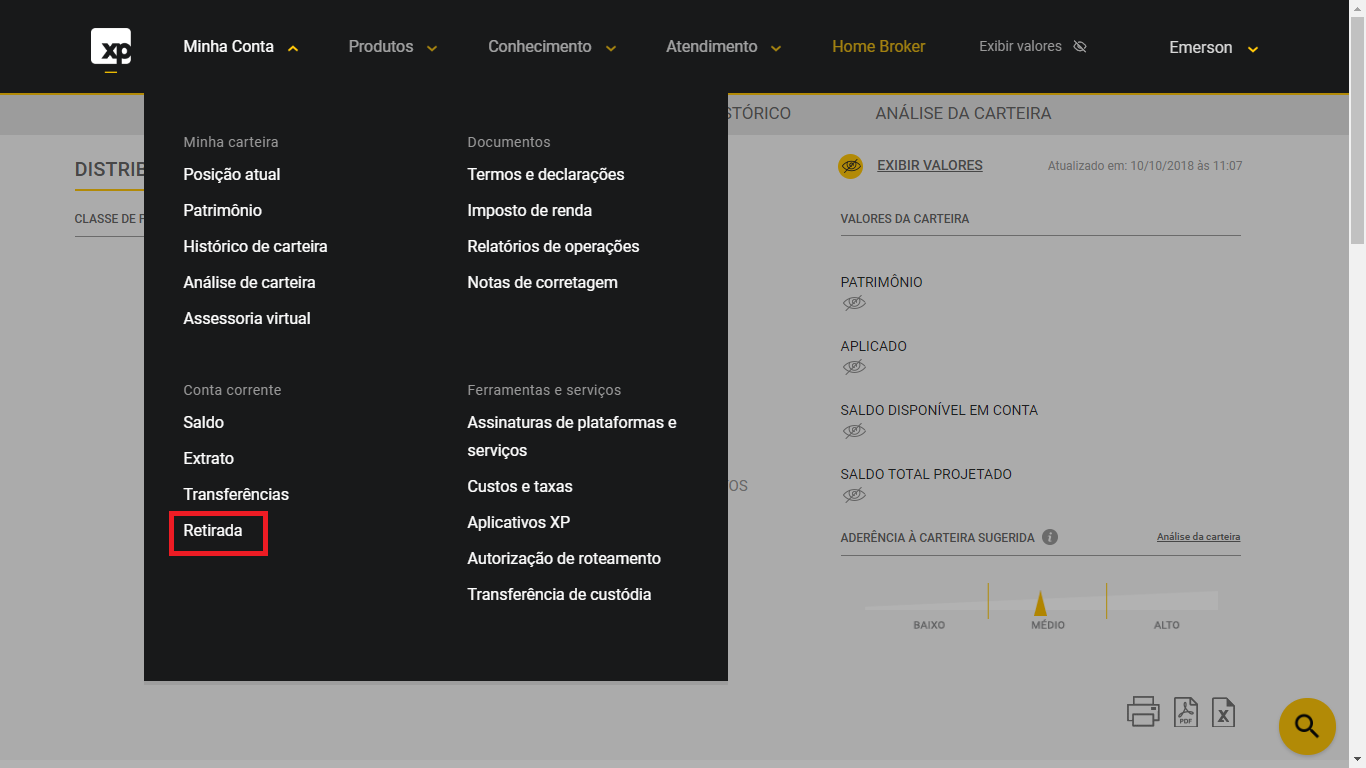Screen dimensions: 1366x768
Task: Expand the Atendimento dropdown
Action: tap(724, 47)
